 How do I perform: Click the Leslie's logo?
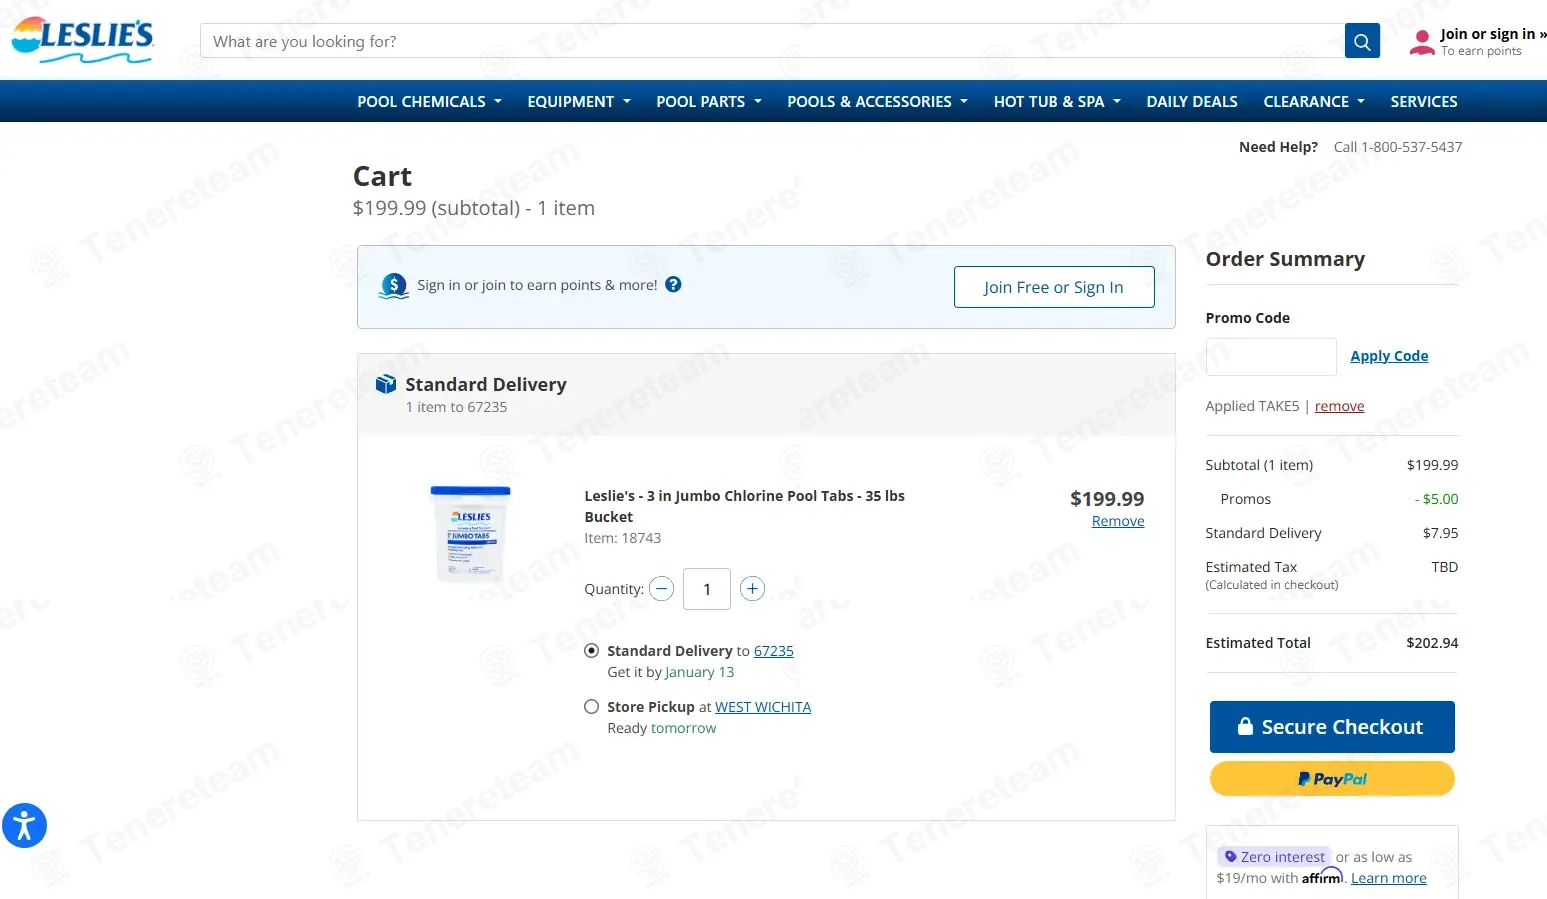point(82,40)
